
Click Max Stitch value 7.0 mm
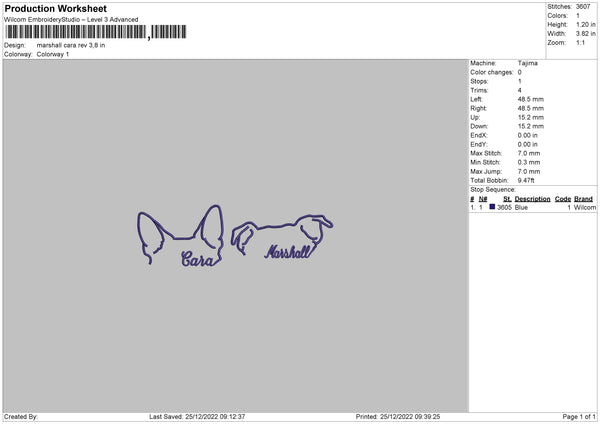pyautogui.click(x=529, y=153)
